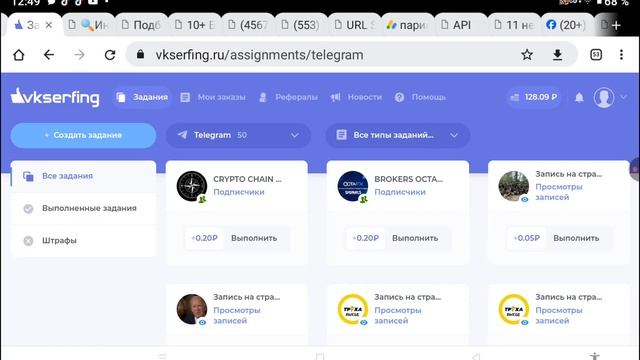Go back with the browser back arrow
The height and width of the screenshot is (360, 640).
pyautogui.click(x=49, y=55)
